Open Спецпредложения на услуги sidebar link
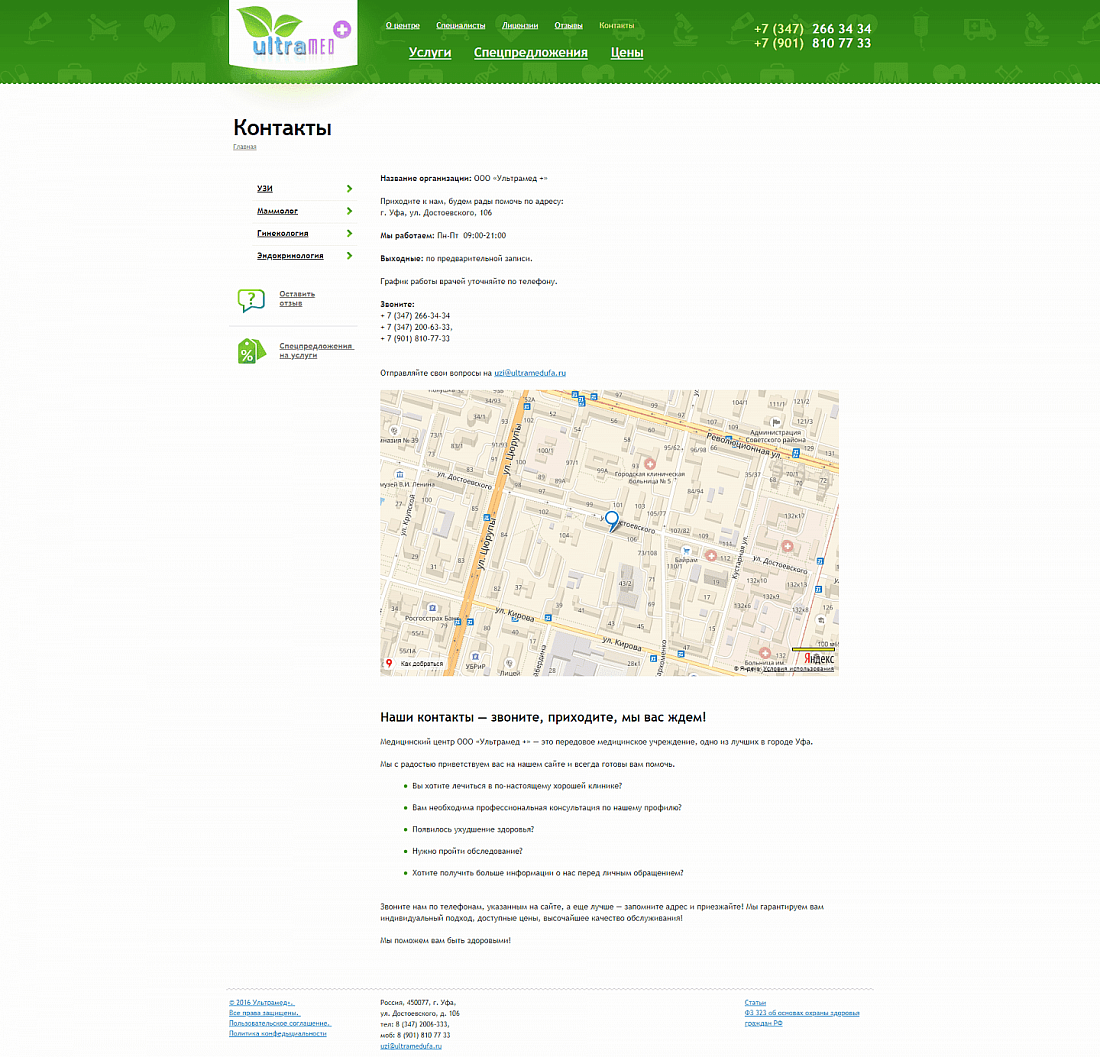 (316, 351)
